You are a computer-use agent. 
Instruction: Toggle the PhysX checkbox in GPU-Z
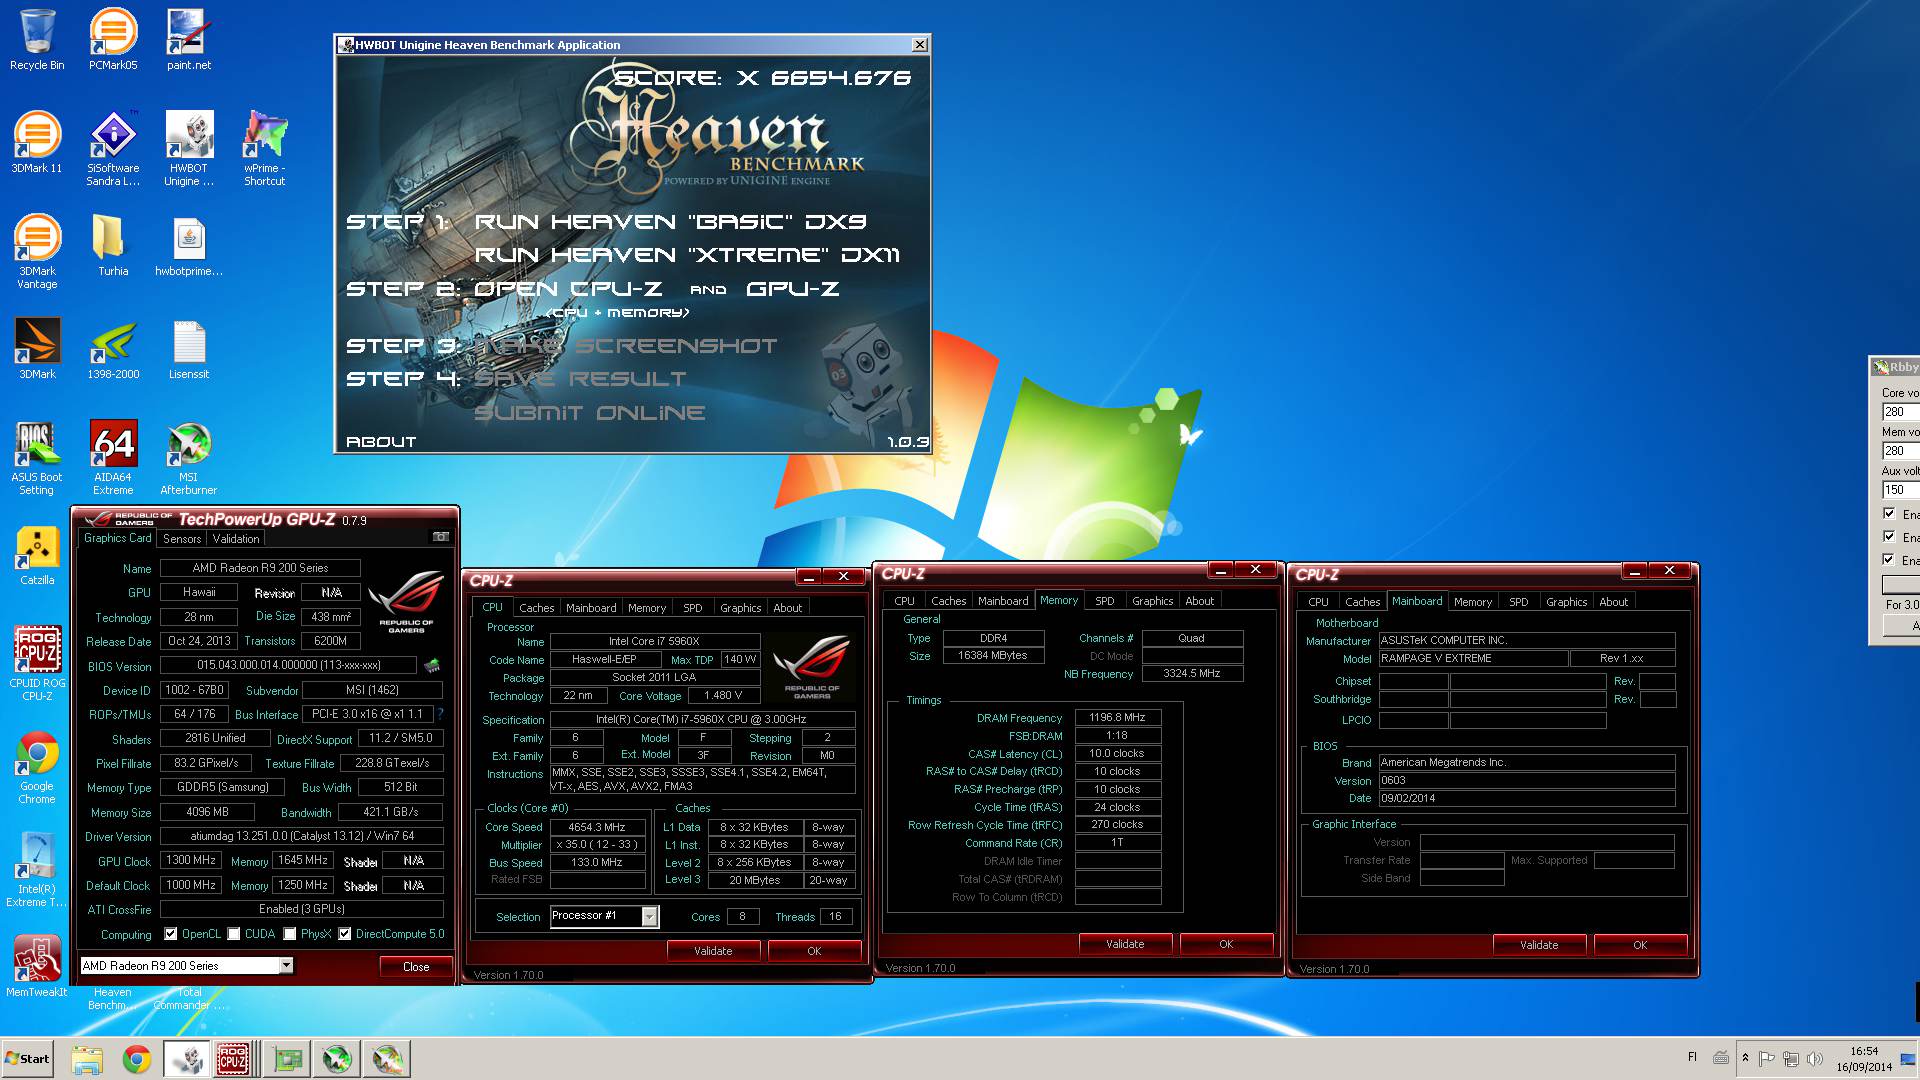tap(289, 934)
